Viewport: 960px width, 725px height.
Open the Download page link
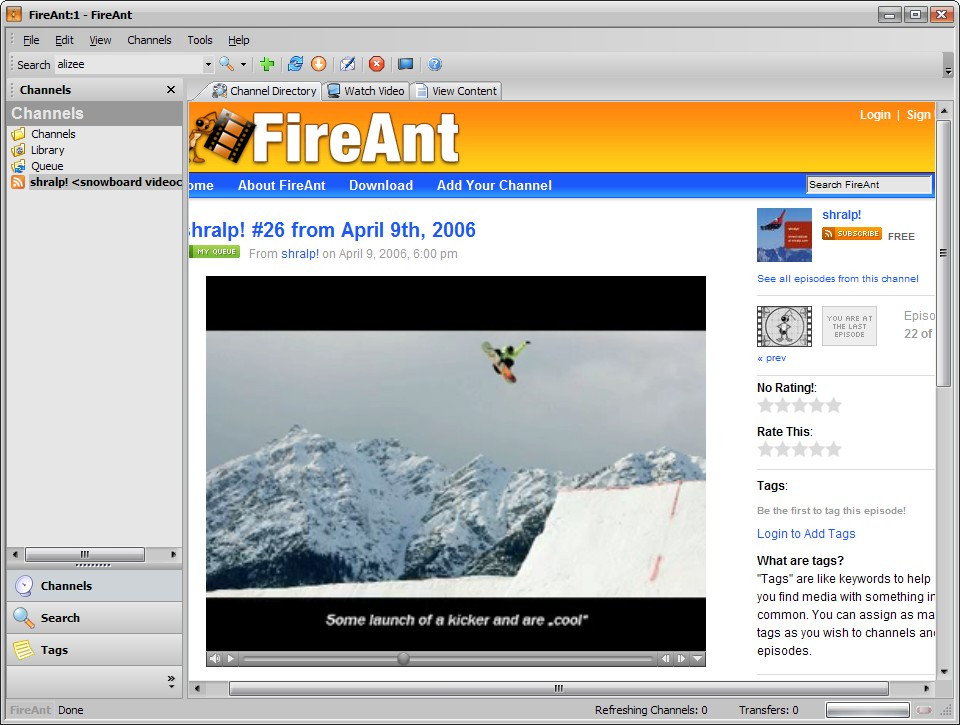click(x=381, y=185)
